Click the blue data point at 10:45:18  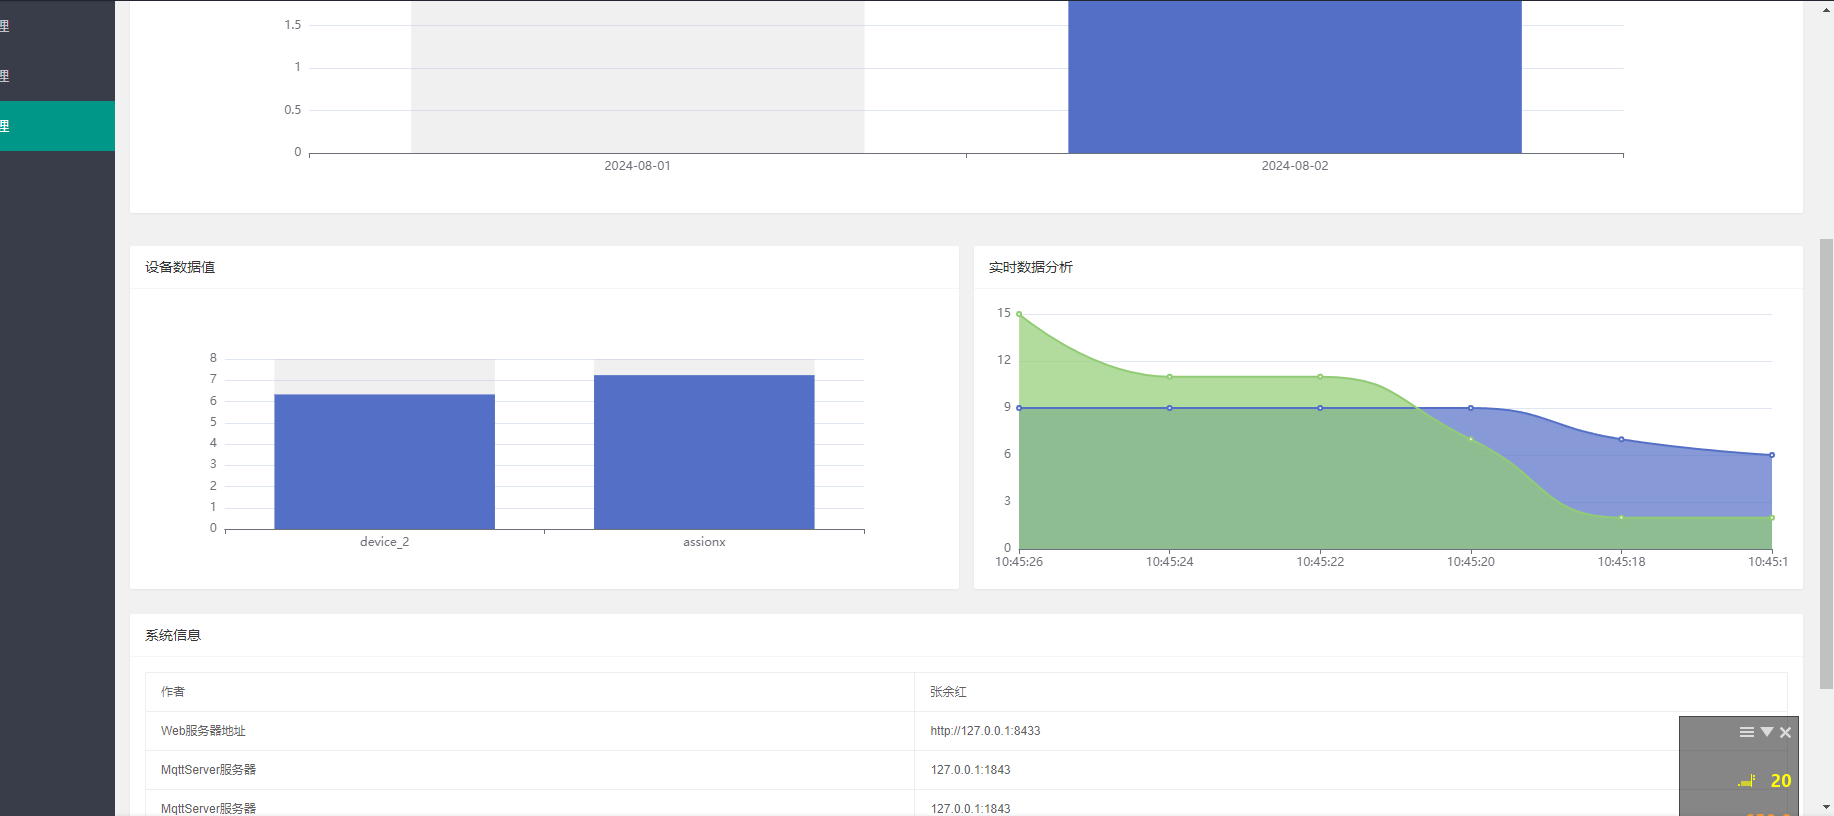[1621, 439]
